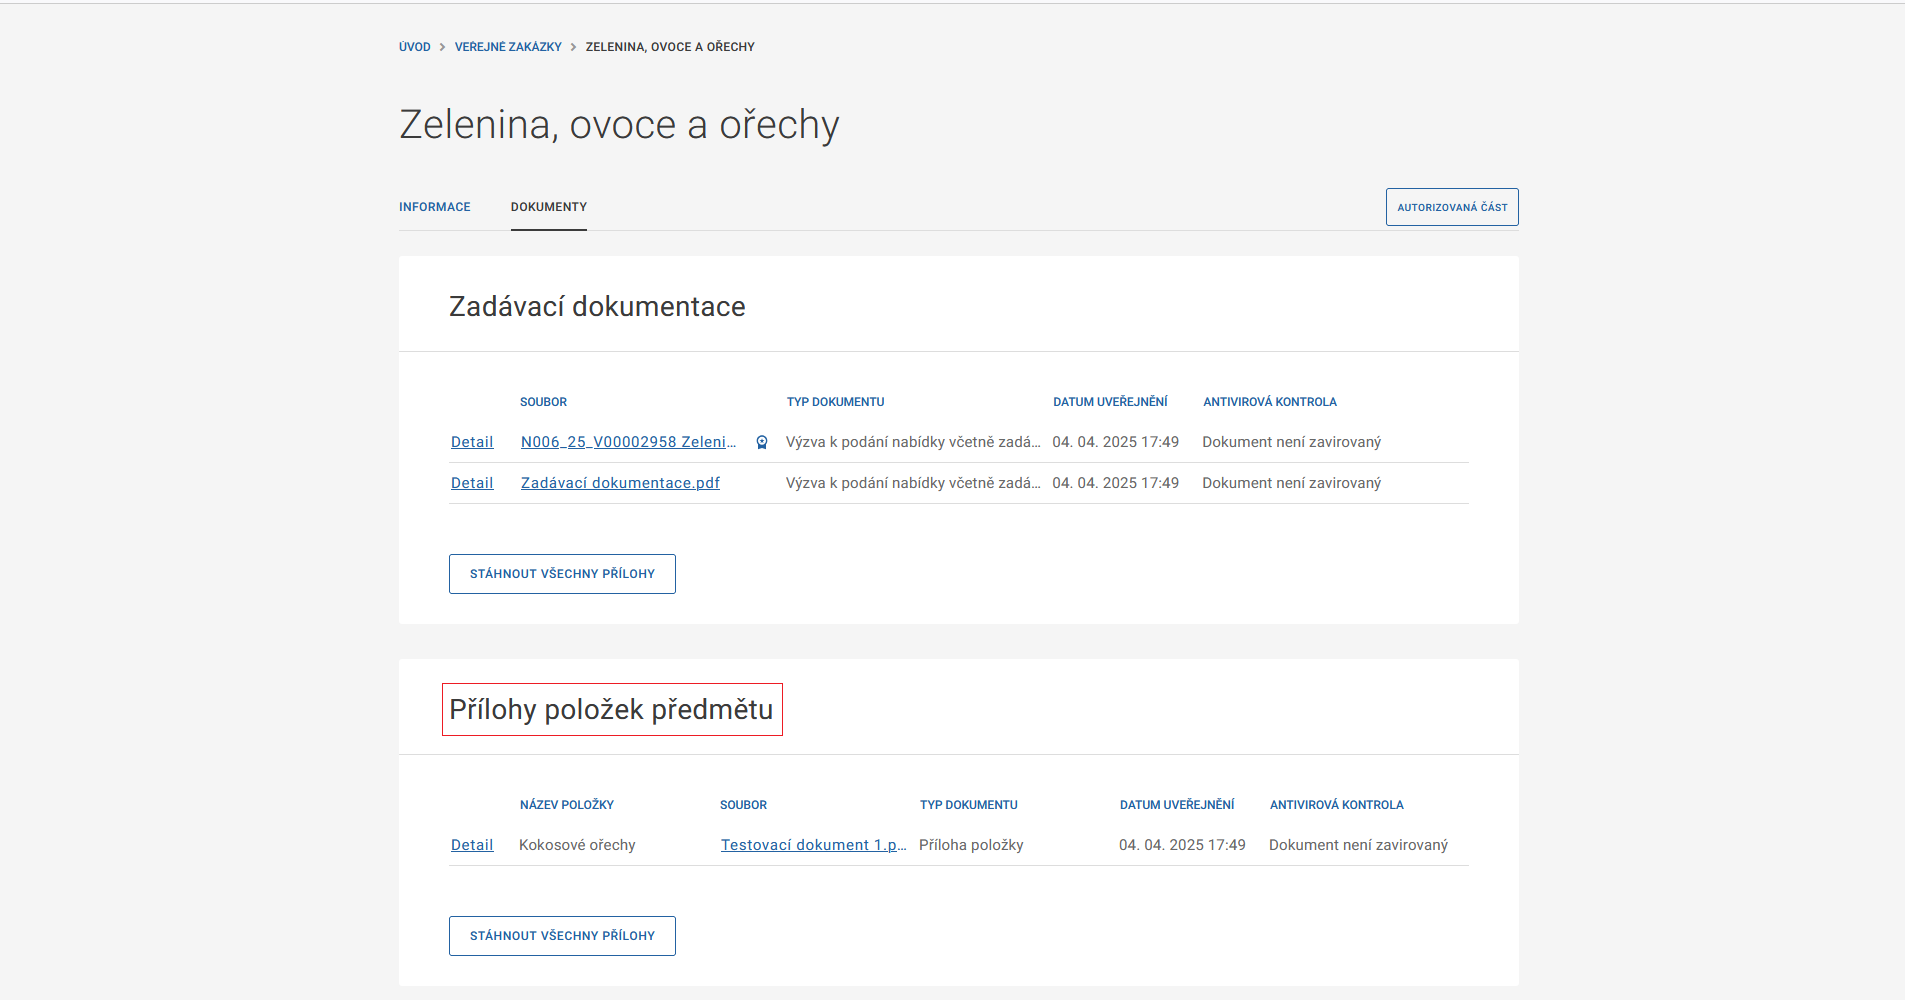The image size is (1905, 1000).
Task: Sort by the SOUBOR column header
Action: pyautogui.click(x=543, y=401)
